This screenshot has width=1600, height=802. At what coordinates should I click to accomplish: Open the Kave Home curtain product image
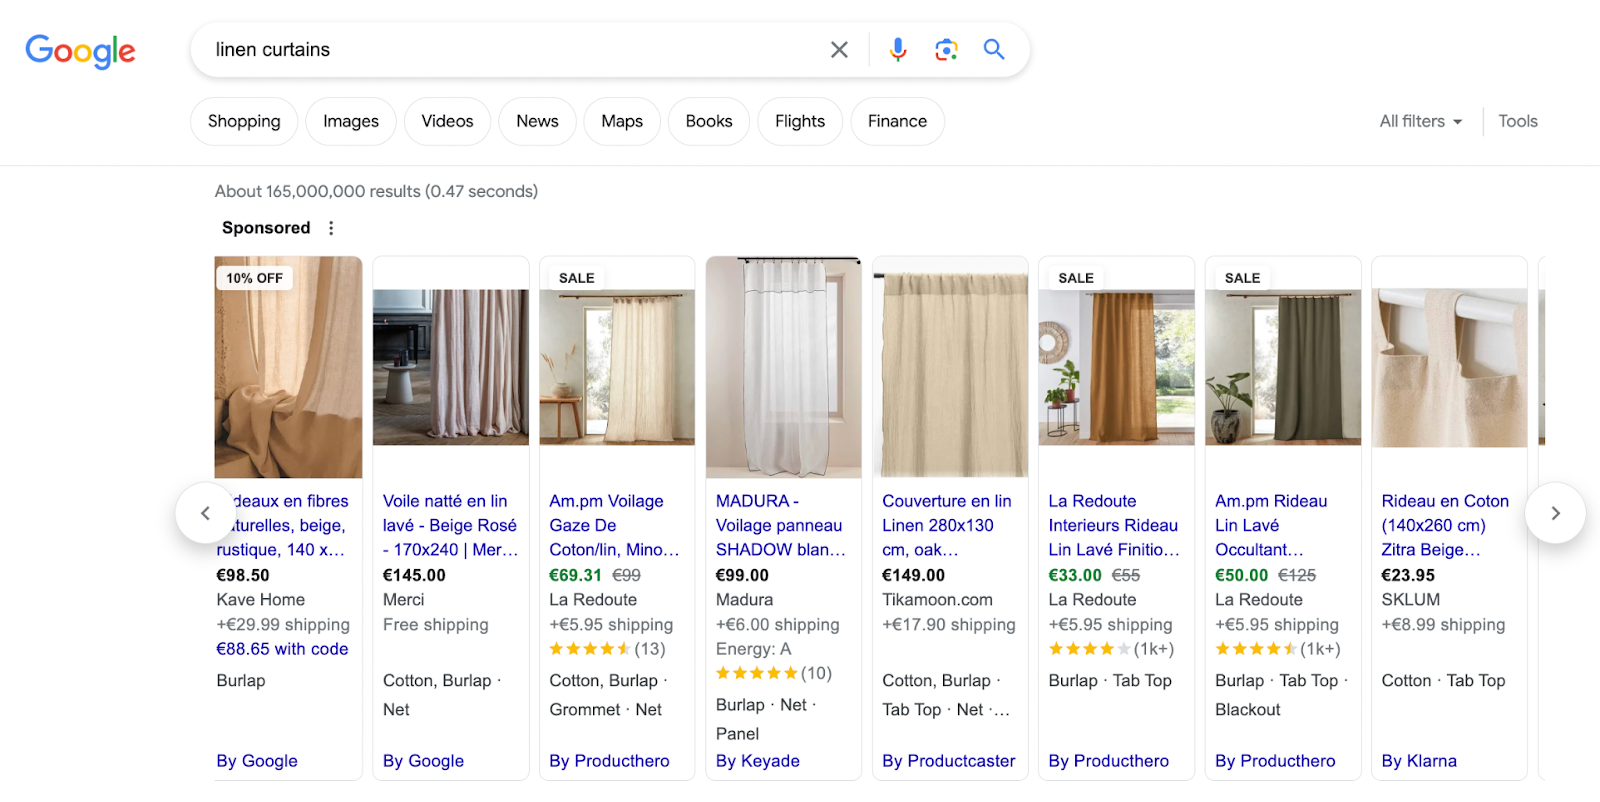(x=288, y=367)
